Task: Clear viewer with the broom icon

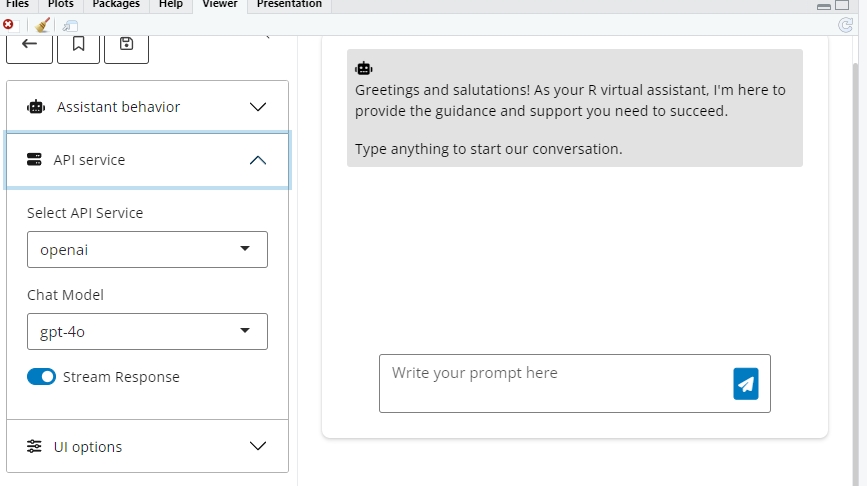Action: (42, 25)
